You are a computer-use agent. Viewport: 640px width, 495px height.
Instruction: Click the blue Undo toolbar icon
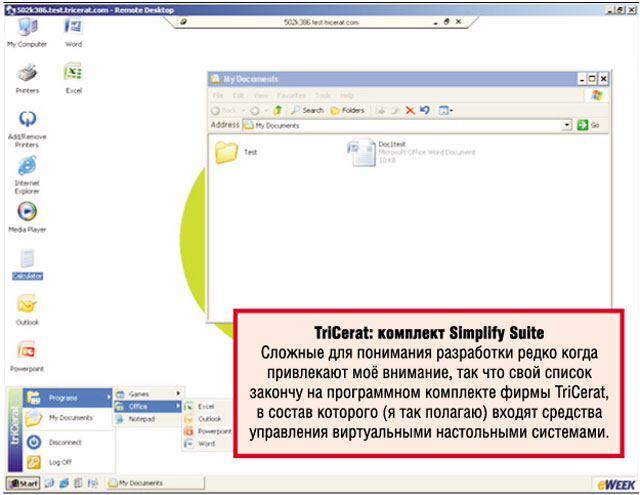424,110
